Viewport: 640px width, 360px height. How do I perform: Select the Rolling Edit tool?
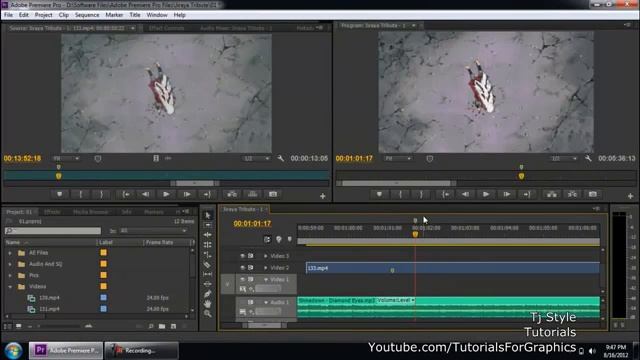(x=208, y=244)
